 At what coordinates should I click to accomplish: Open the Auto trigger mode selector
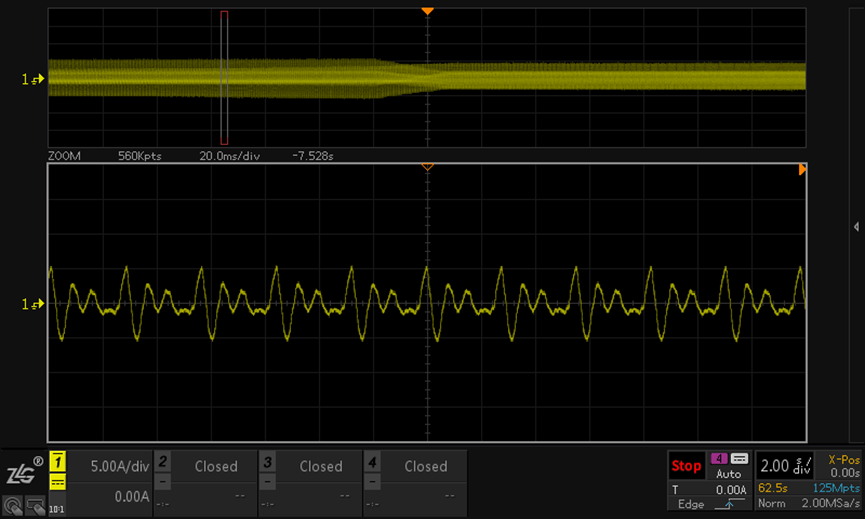(x=728, y=474)
